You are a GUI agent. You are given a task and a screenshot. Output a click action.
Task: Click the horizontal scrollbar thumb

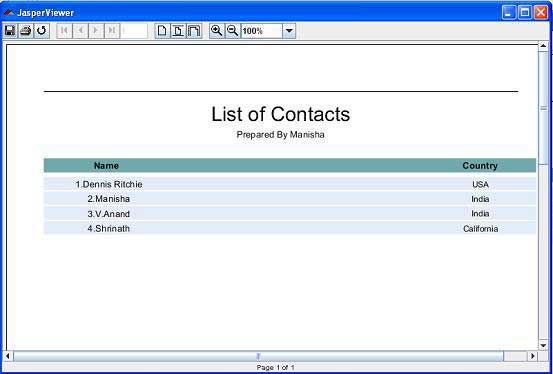pyautogui.click(x=258, y=356)
